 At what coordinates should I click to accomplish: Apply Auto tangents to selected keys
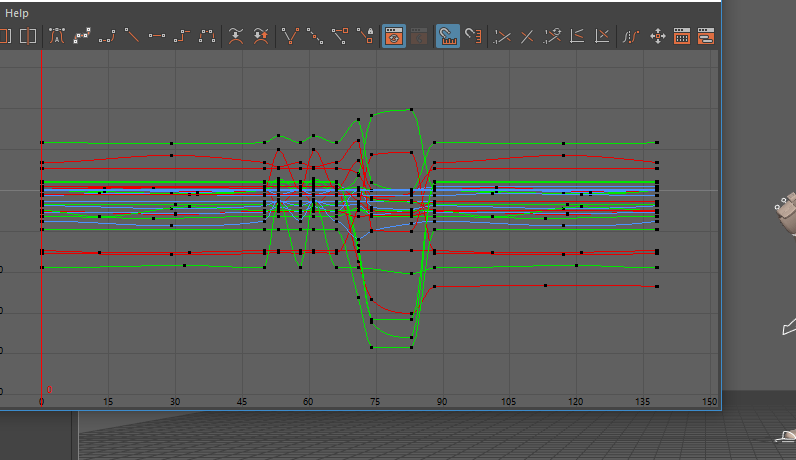point(57,36)
